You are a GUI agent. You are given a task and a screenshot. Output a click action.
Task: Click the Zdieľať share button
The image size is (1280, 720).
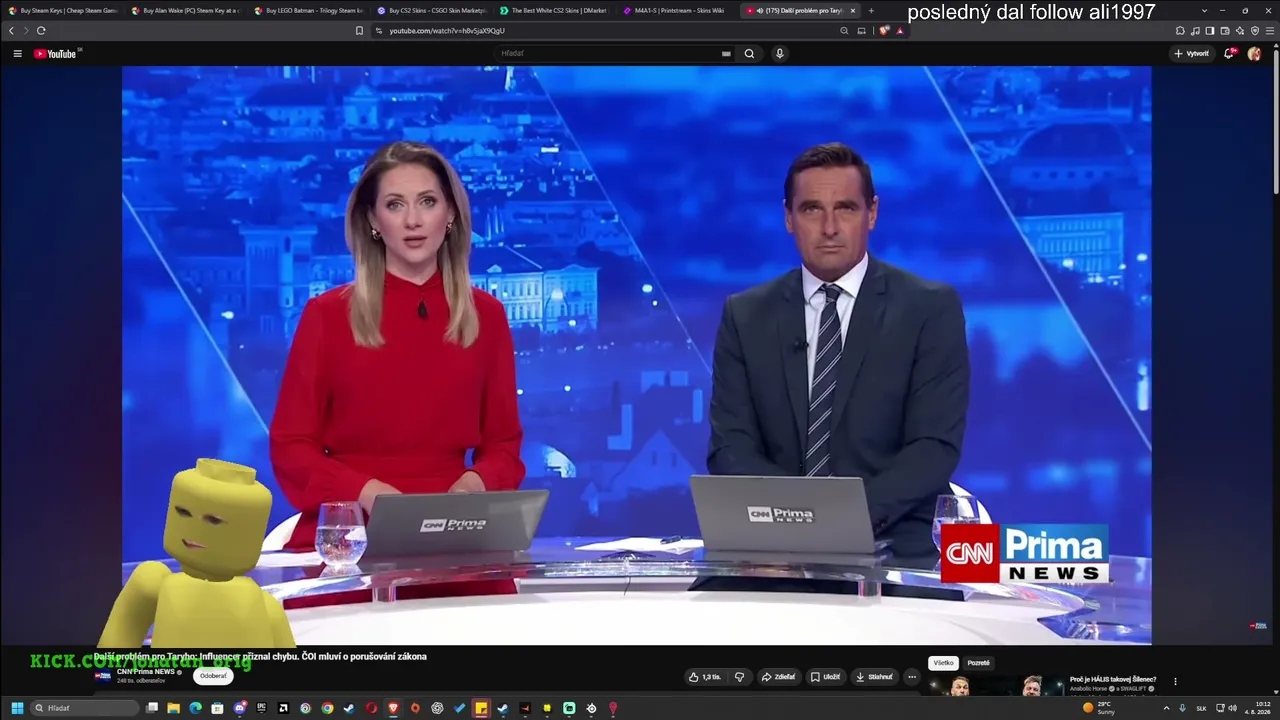pos(778,677)
